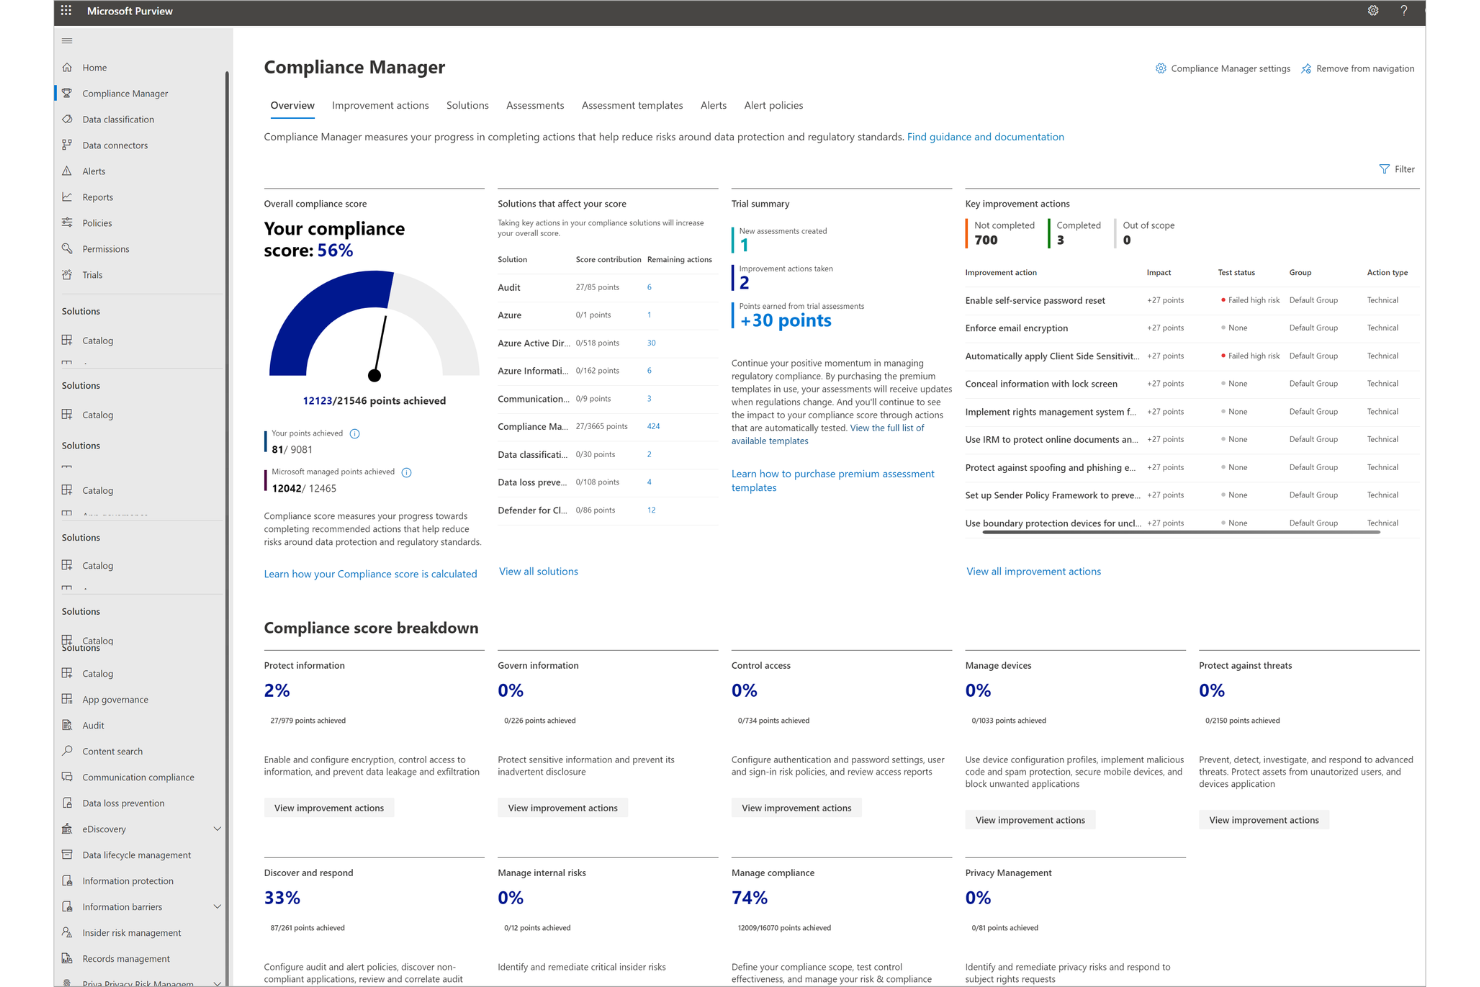Expand the Priva Privacy Risk Management item
The height and width of the screenshot is (987, 1480).
click(x=216, y=982)
